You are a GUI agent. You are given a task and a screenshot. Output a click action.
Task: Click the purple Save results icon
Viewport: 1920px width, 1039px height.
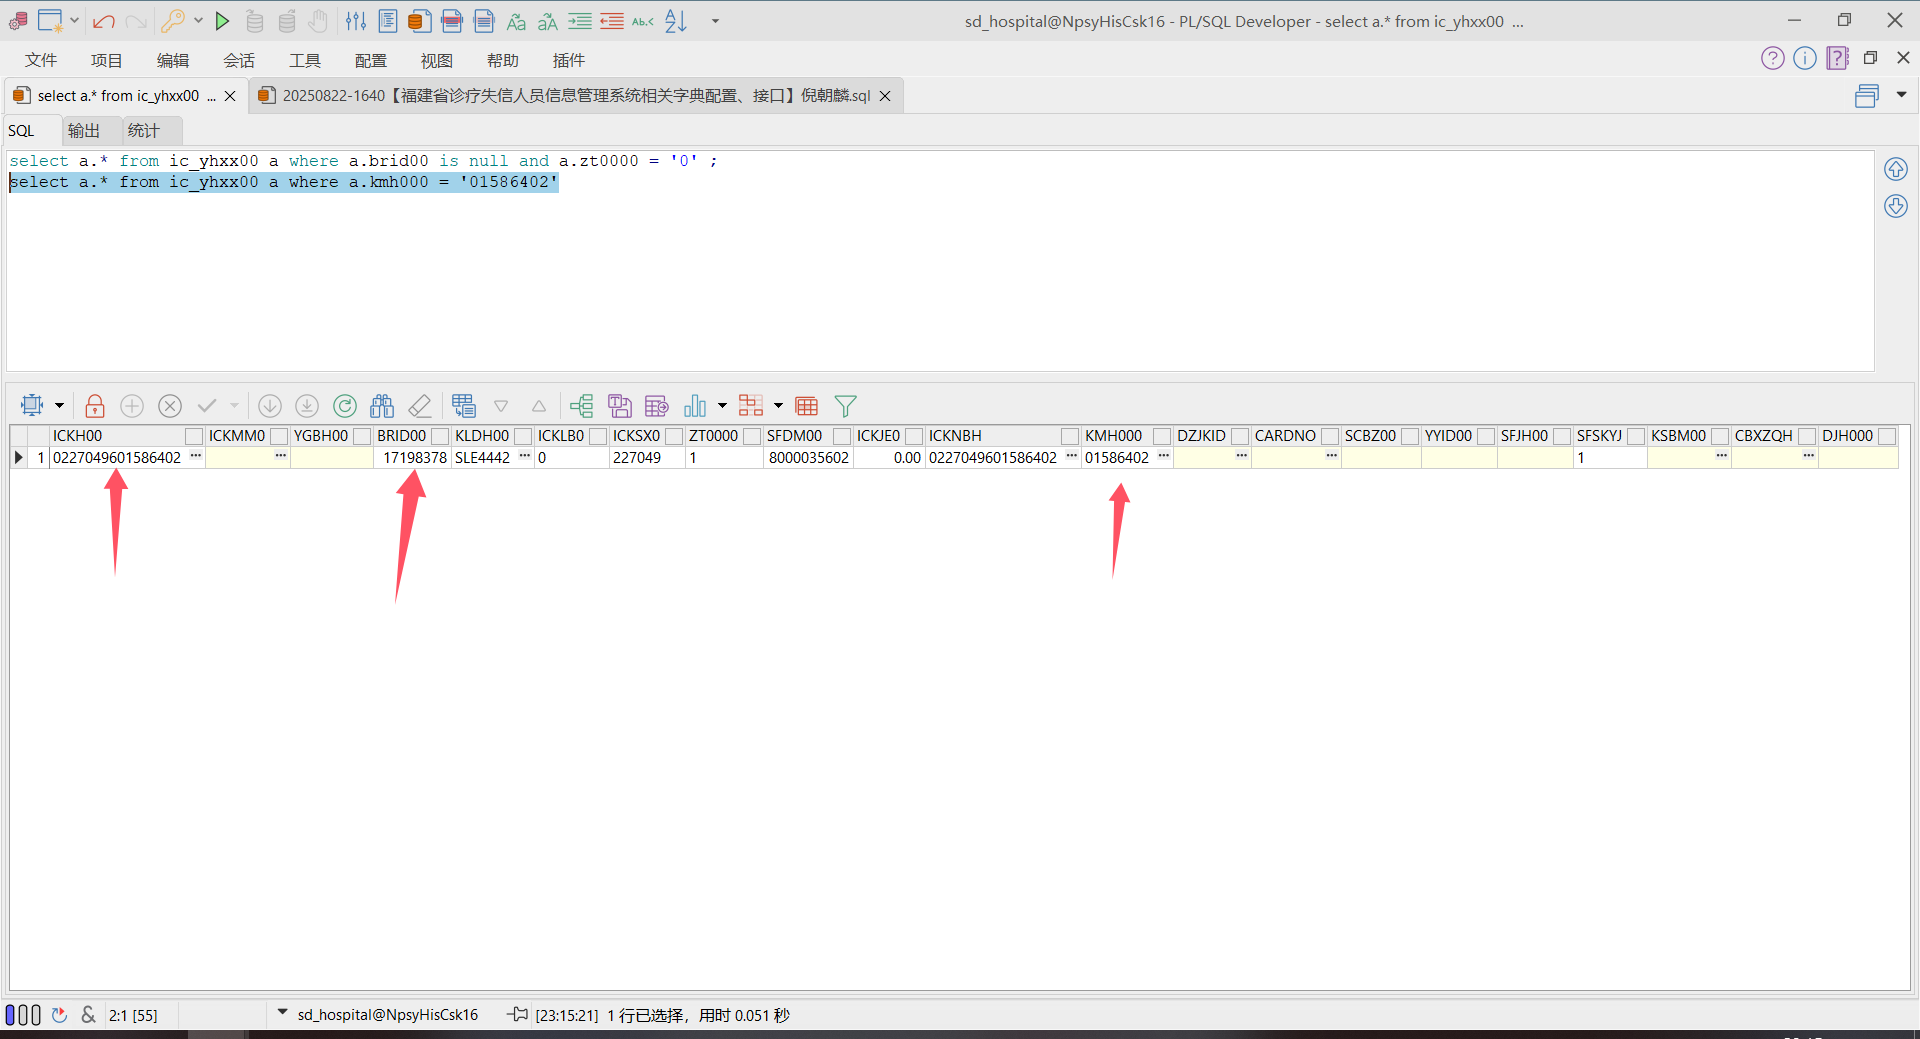[x=620, y=406]
